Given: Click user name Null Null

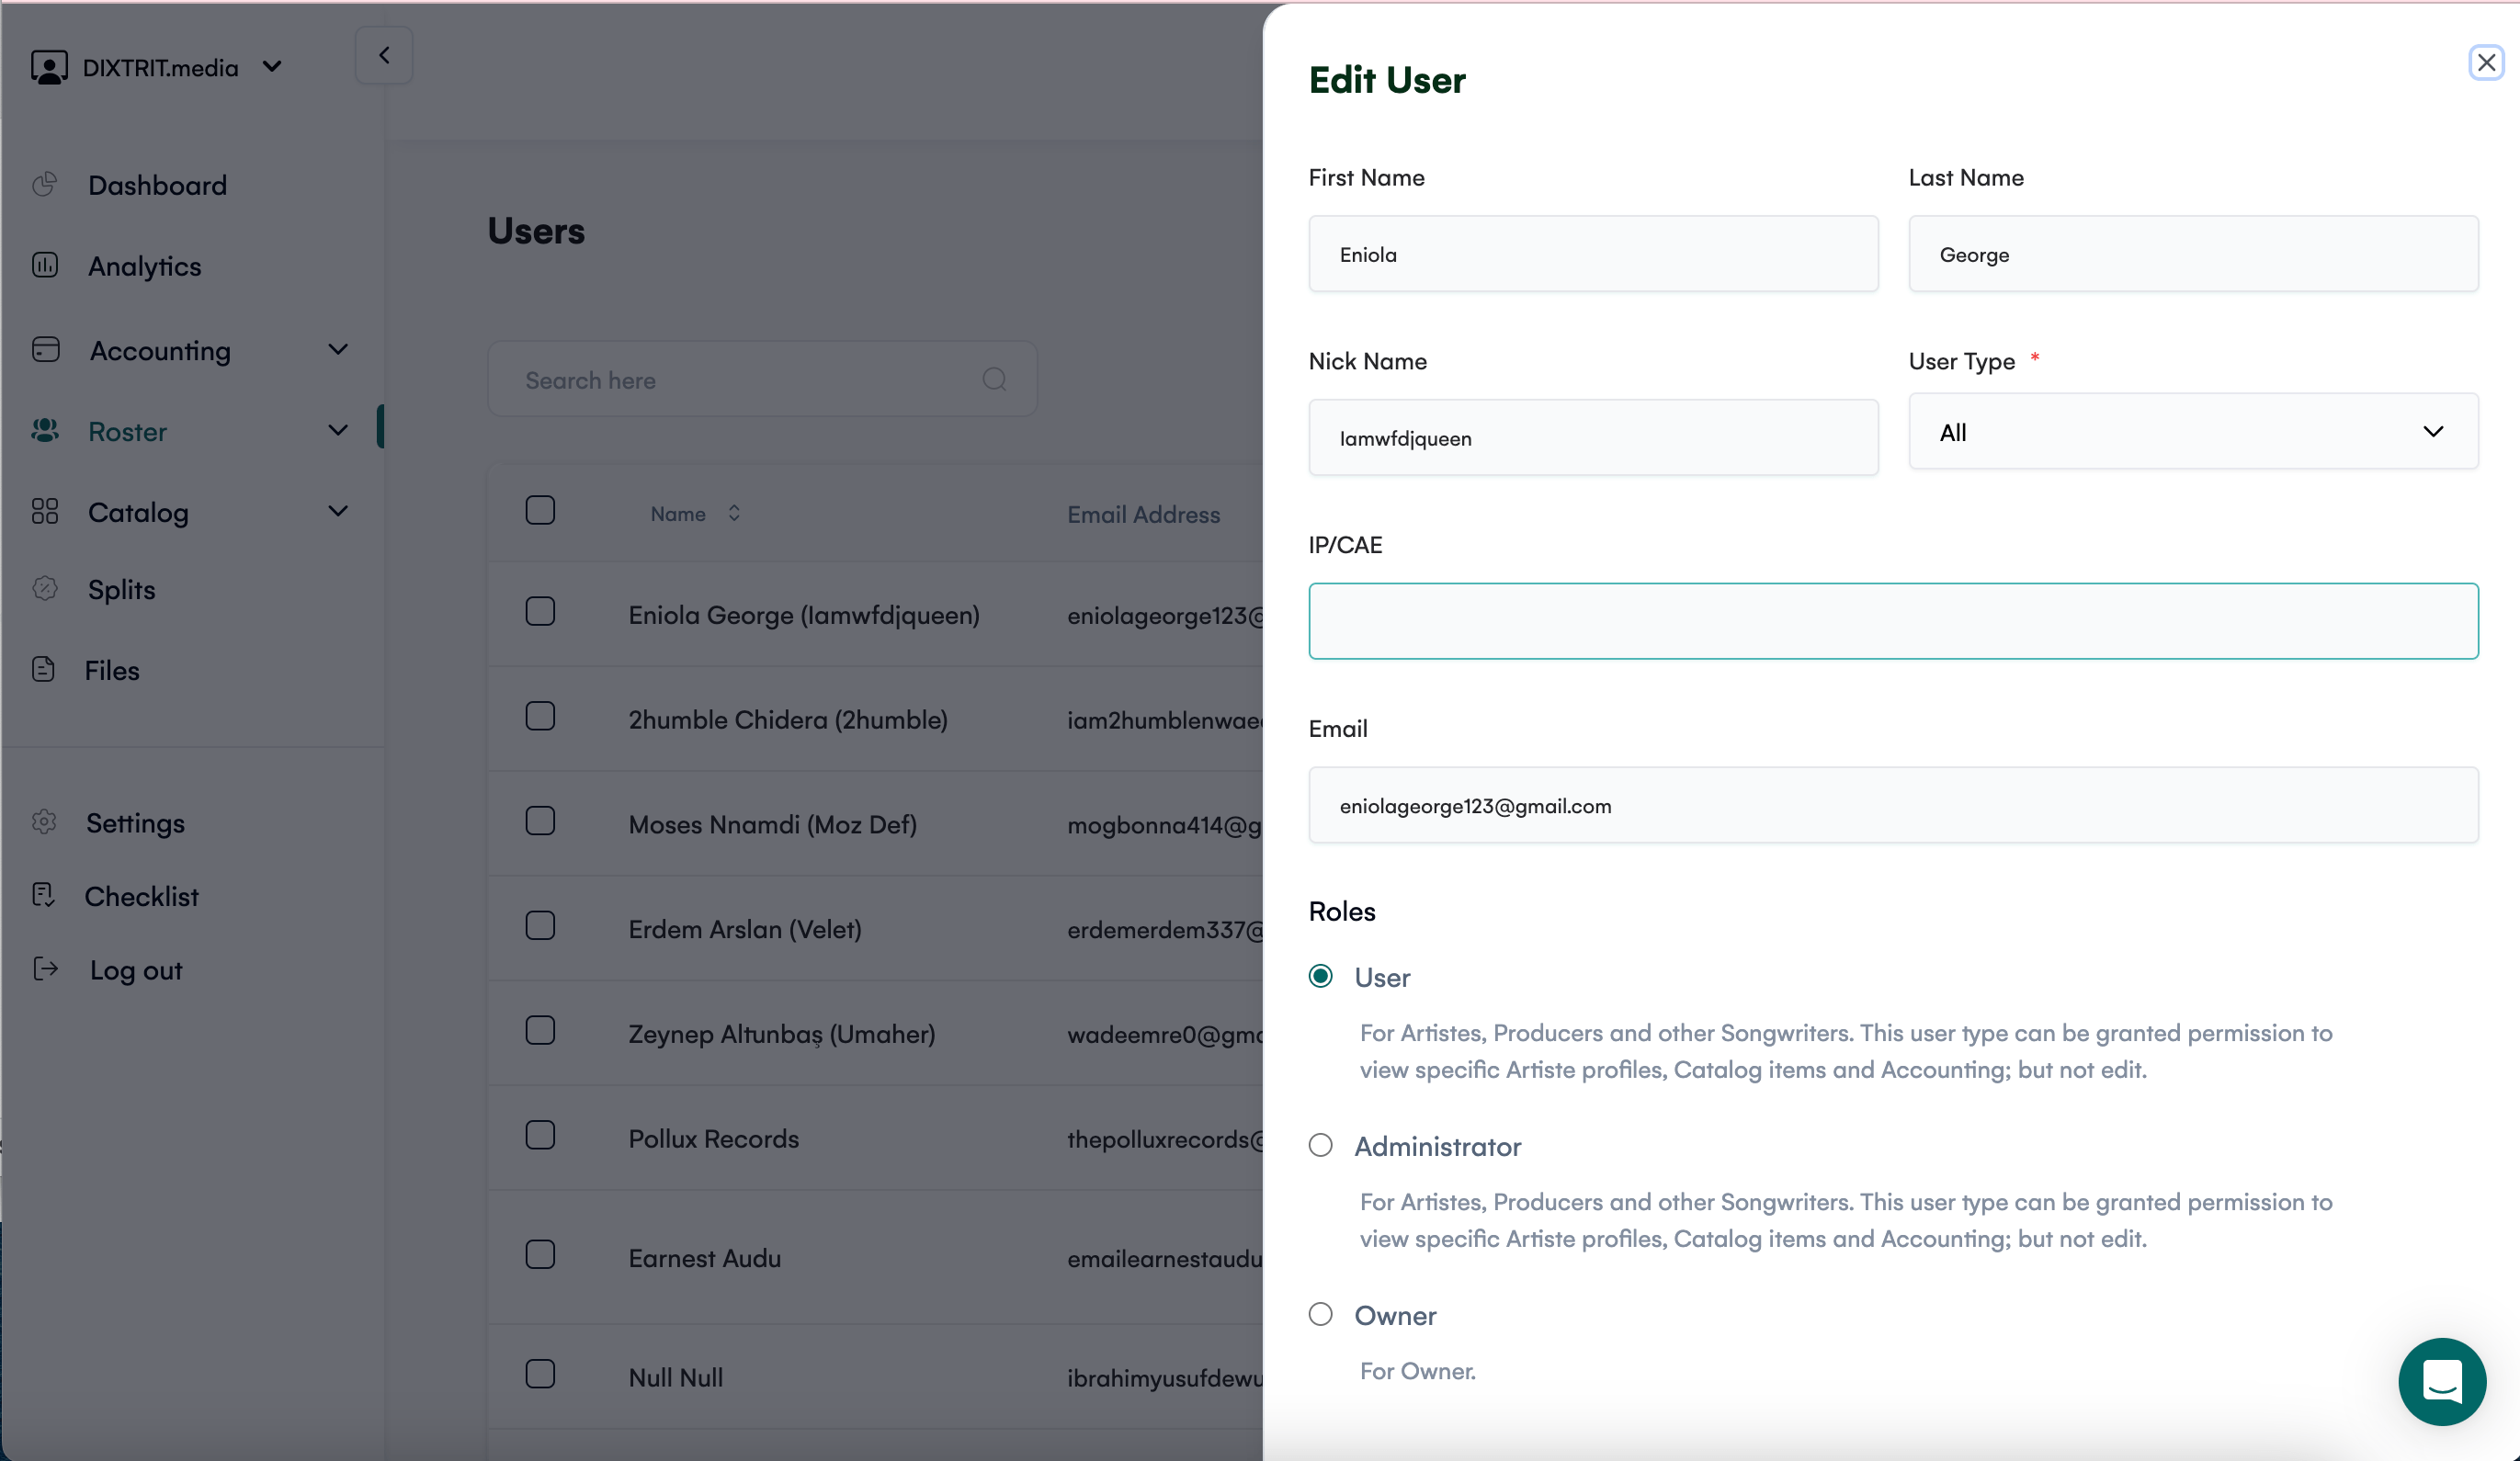Looking at the screenshot, I should 676,1377.
